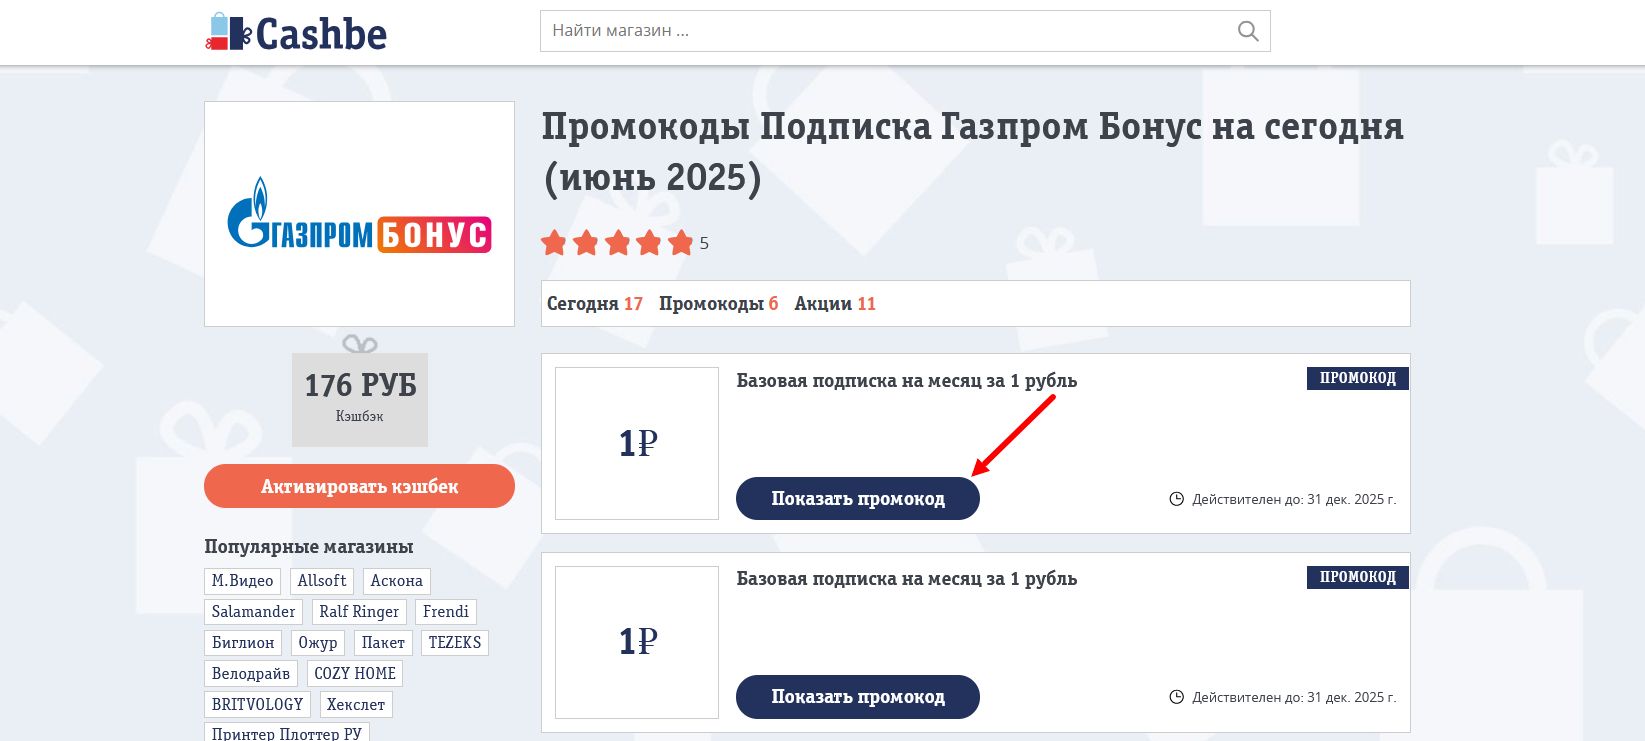This screenshot has width=1645, height=741.
Task: Open the COZY HOME store tag
Action: click(x=355, y=674)
